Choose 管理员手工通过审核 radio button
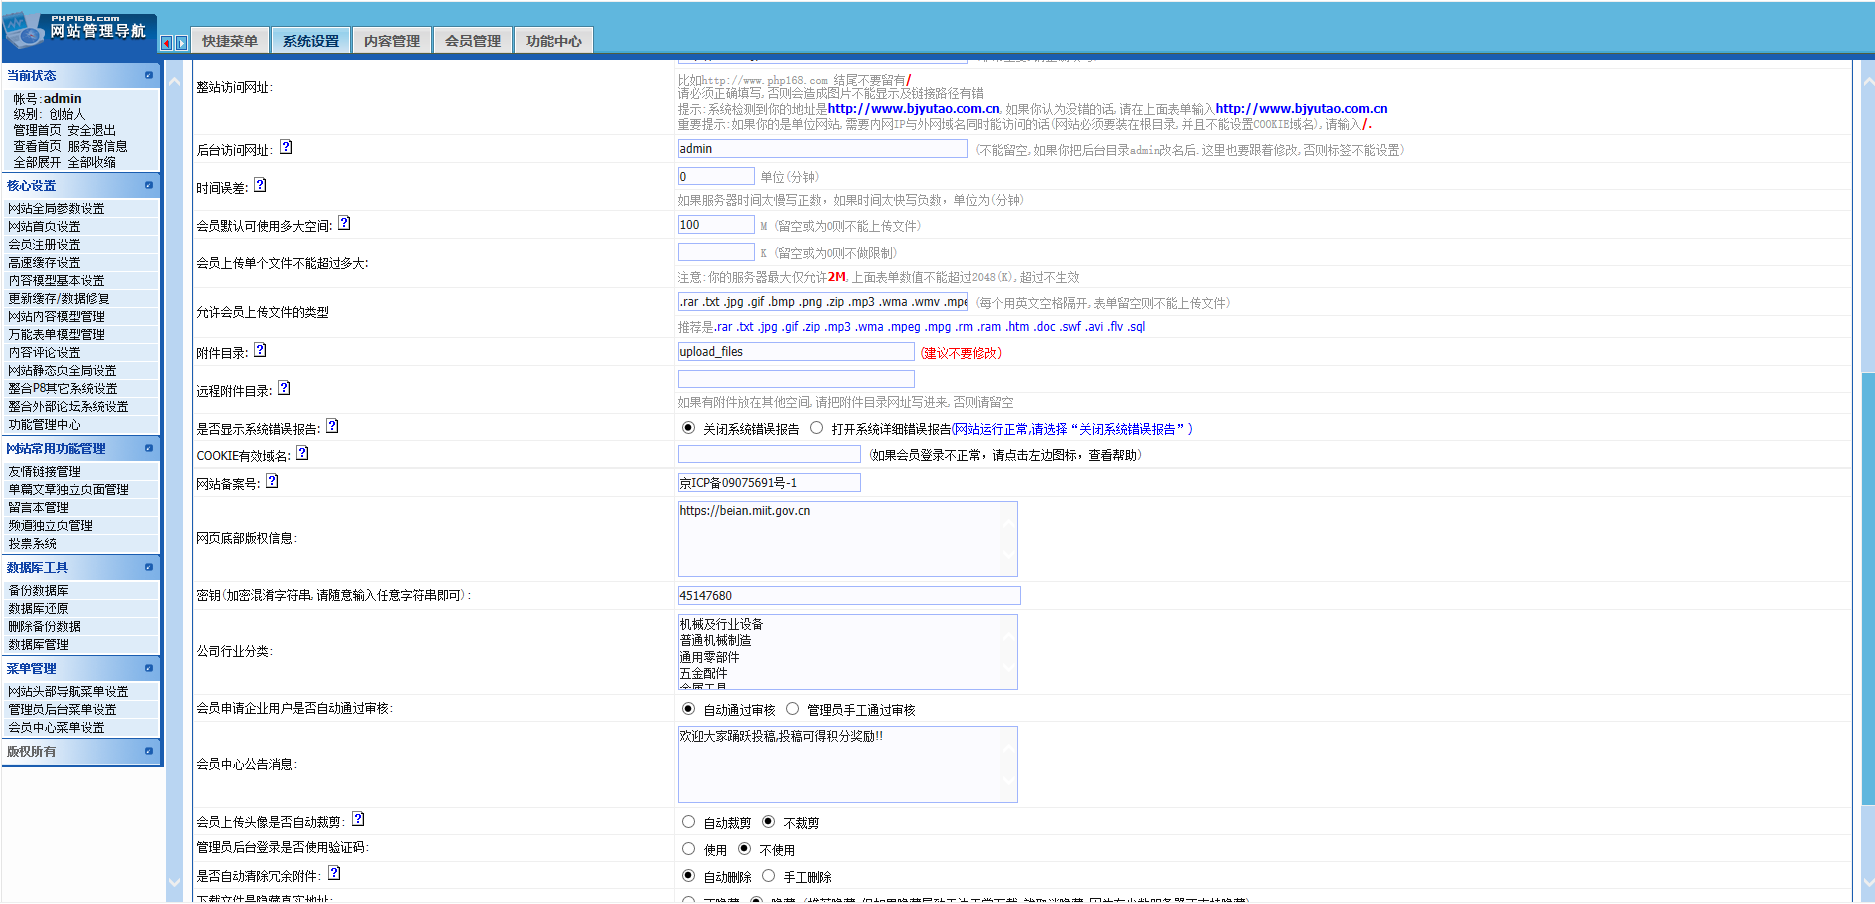The image size is (1875, 904). [x=793, y=709]
